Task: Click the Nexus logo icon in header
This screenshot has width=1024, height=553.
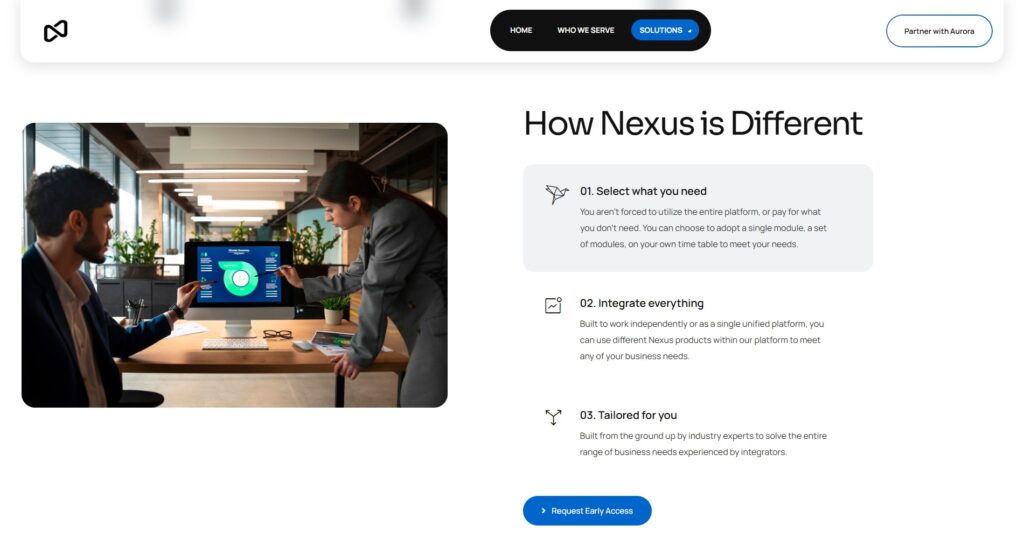Action: (56, 31)
